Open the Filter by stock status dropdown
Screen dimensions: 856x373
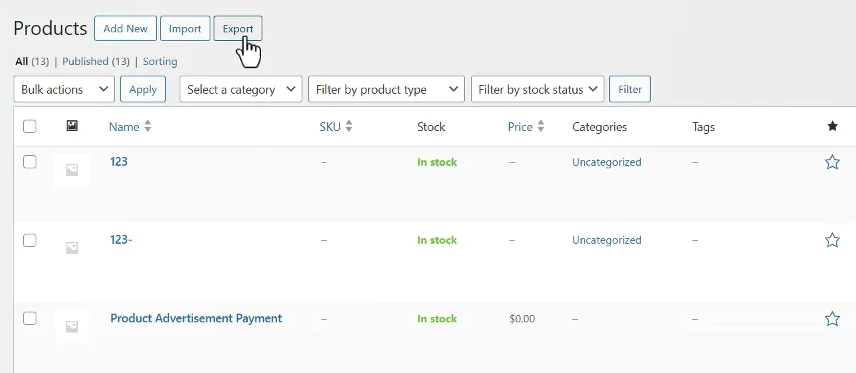coord(538,90)
